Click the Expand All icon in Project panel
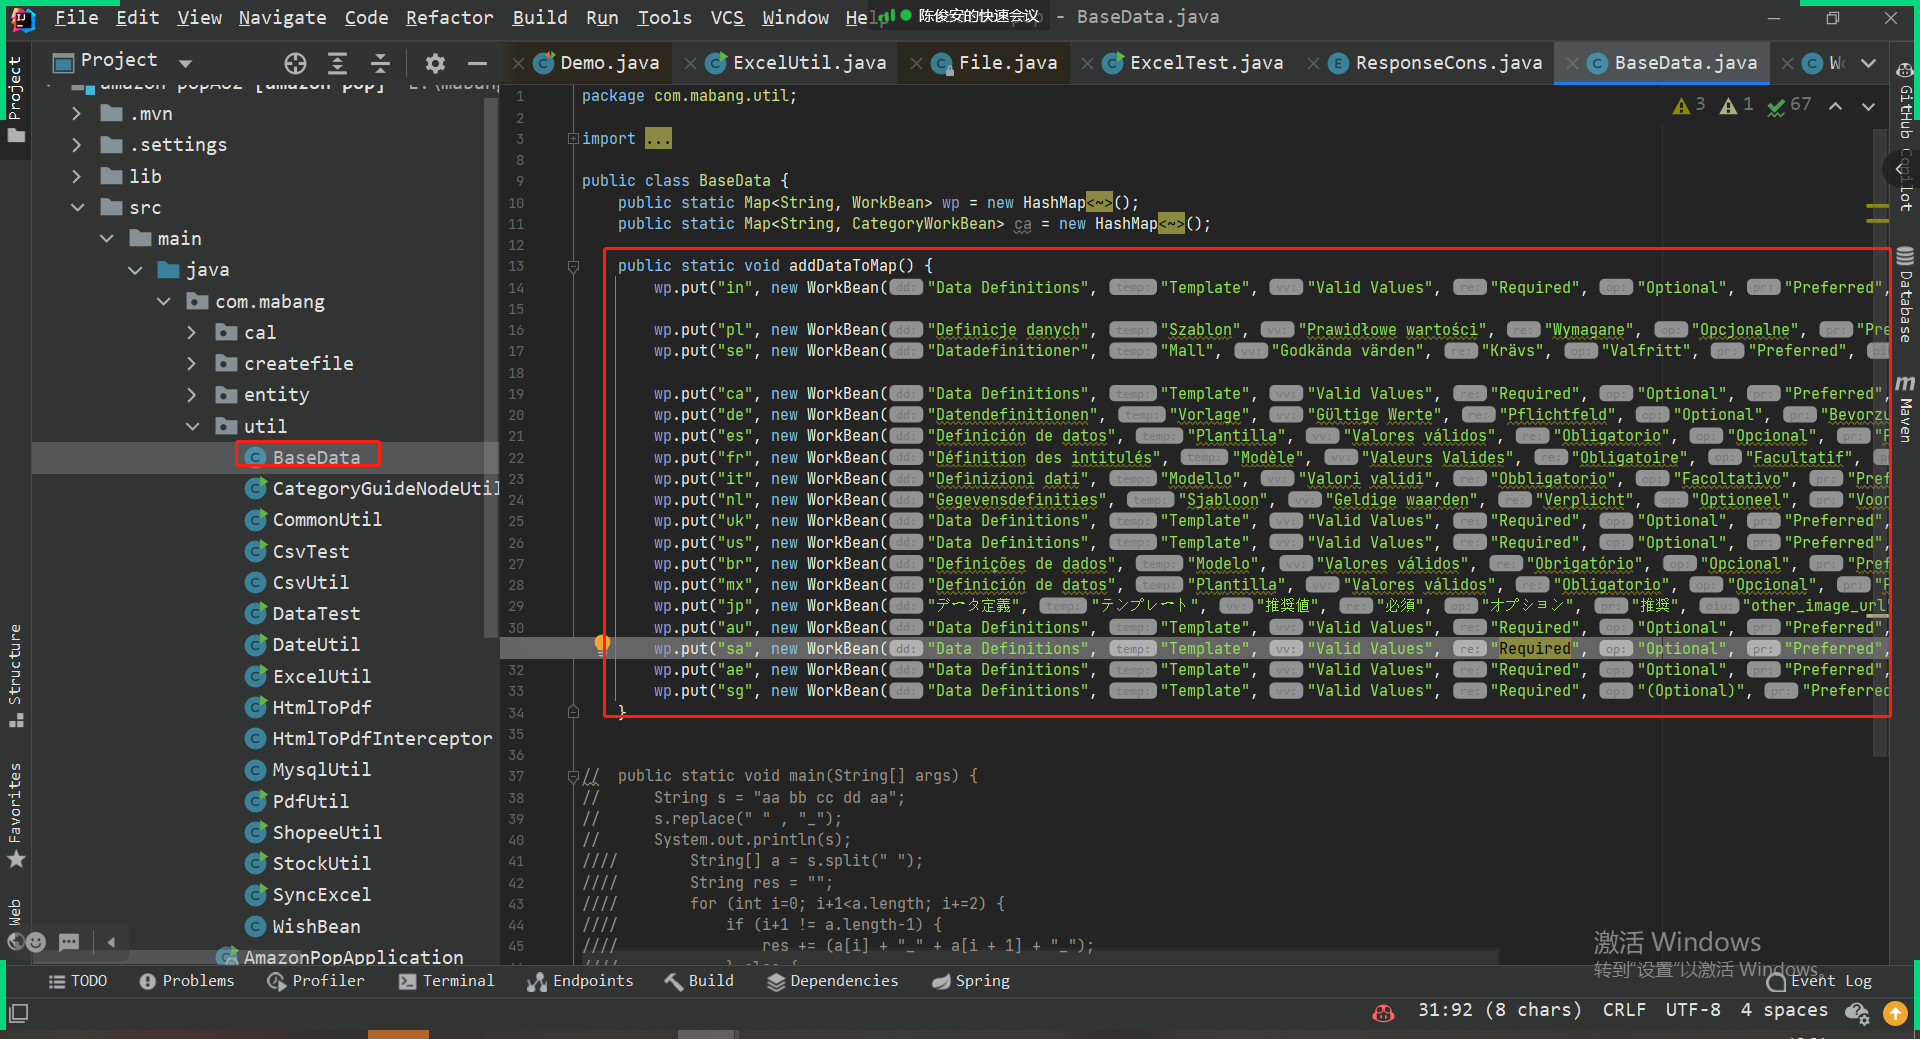Screen dimensions: 1920x1039 pos(338,64)
